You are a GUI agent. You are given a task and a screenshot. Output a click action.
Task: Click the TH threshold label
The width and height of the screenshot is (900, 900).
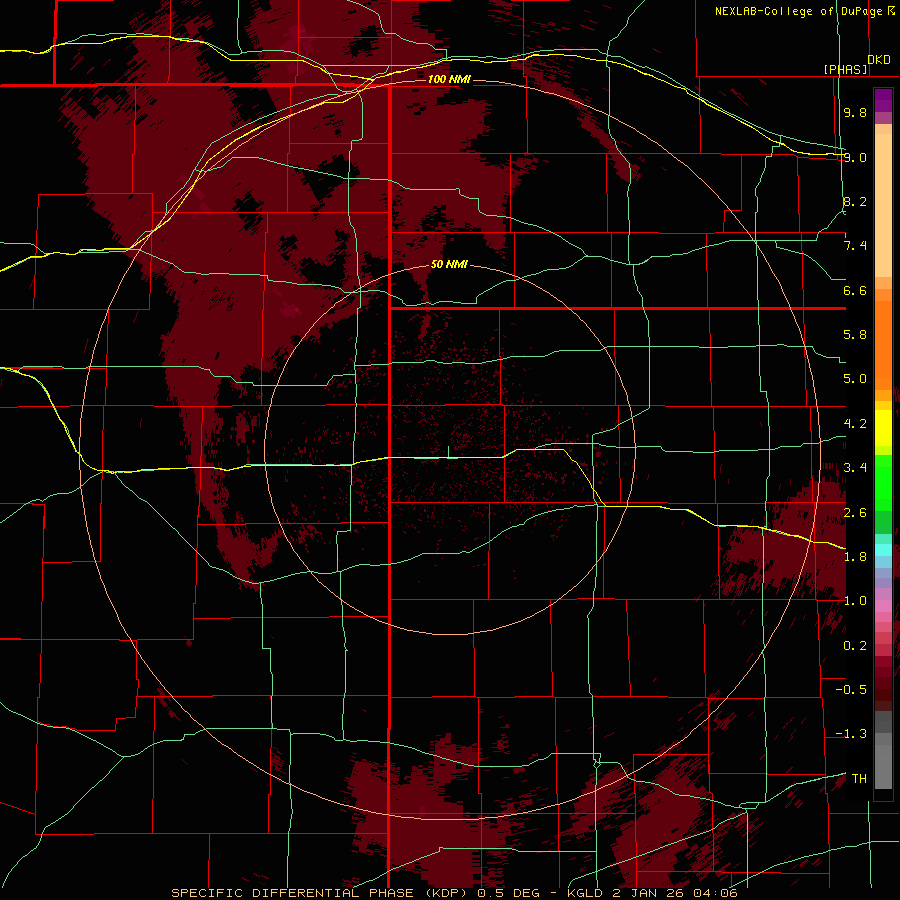pos(859,779)
